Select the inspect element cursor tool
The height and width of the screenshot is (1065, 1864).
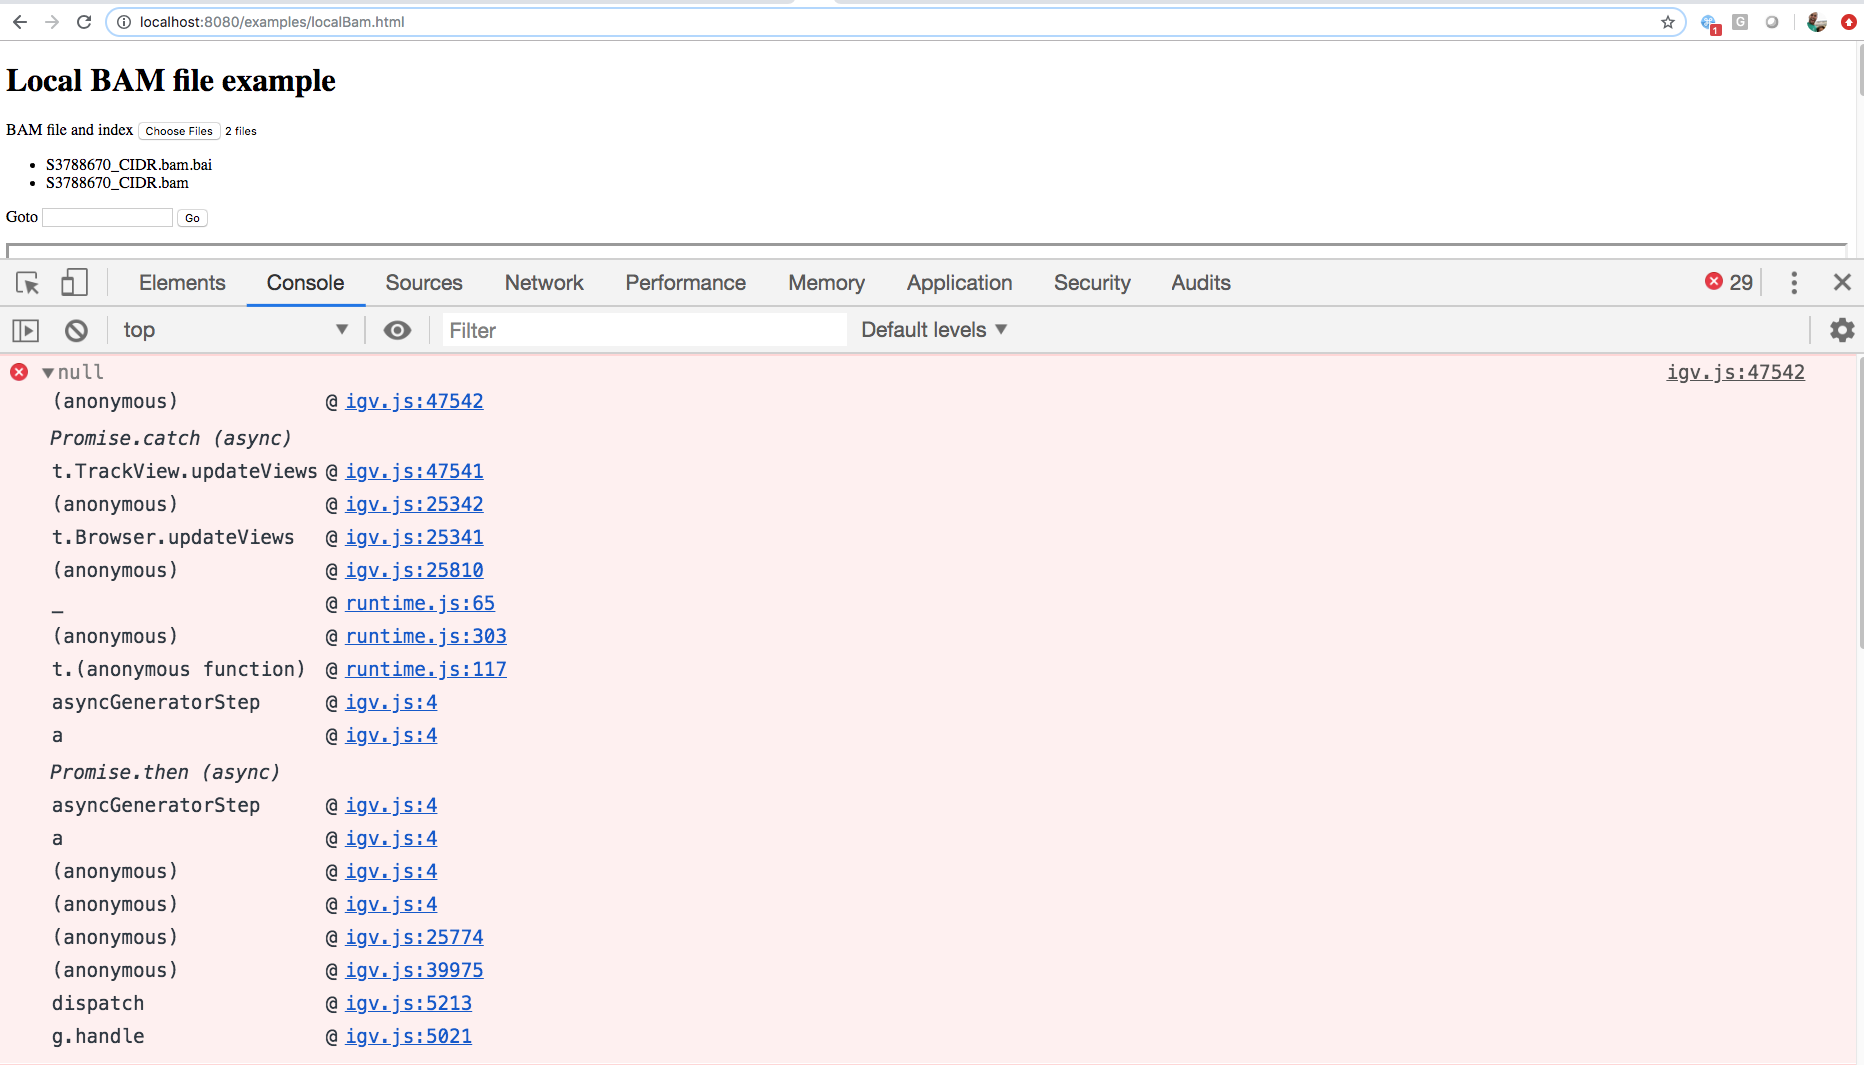point(26,283)
